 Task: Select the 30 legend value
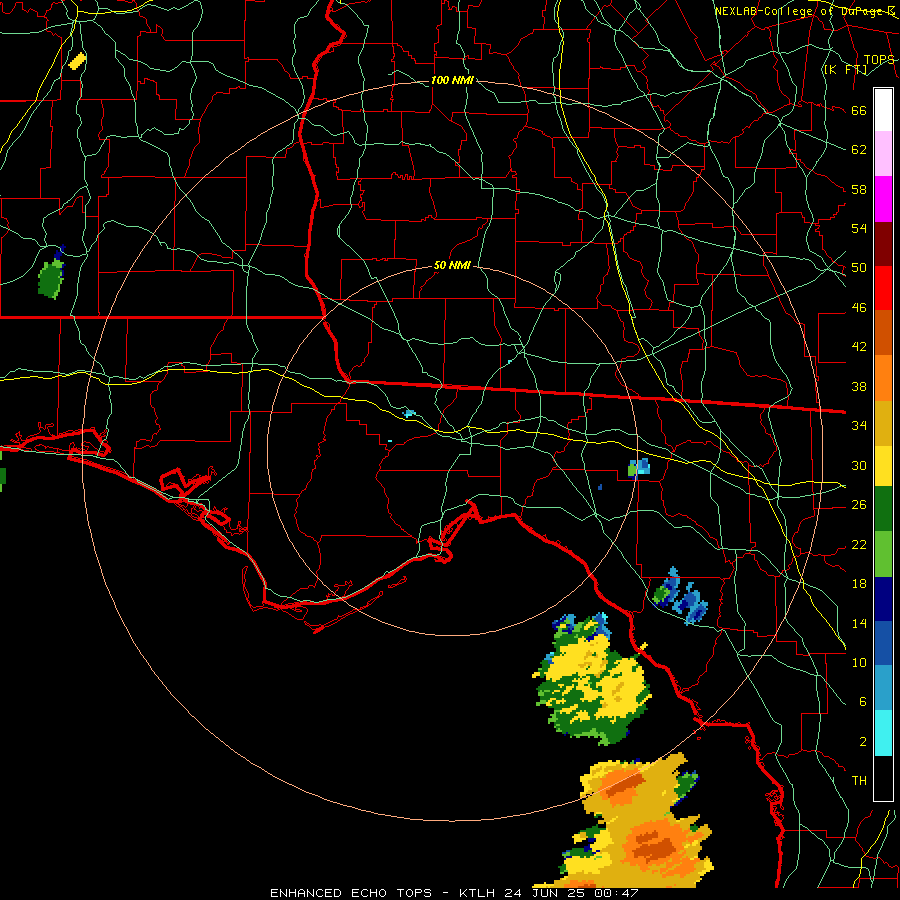point(859,465)
